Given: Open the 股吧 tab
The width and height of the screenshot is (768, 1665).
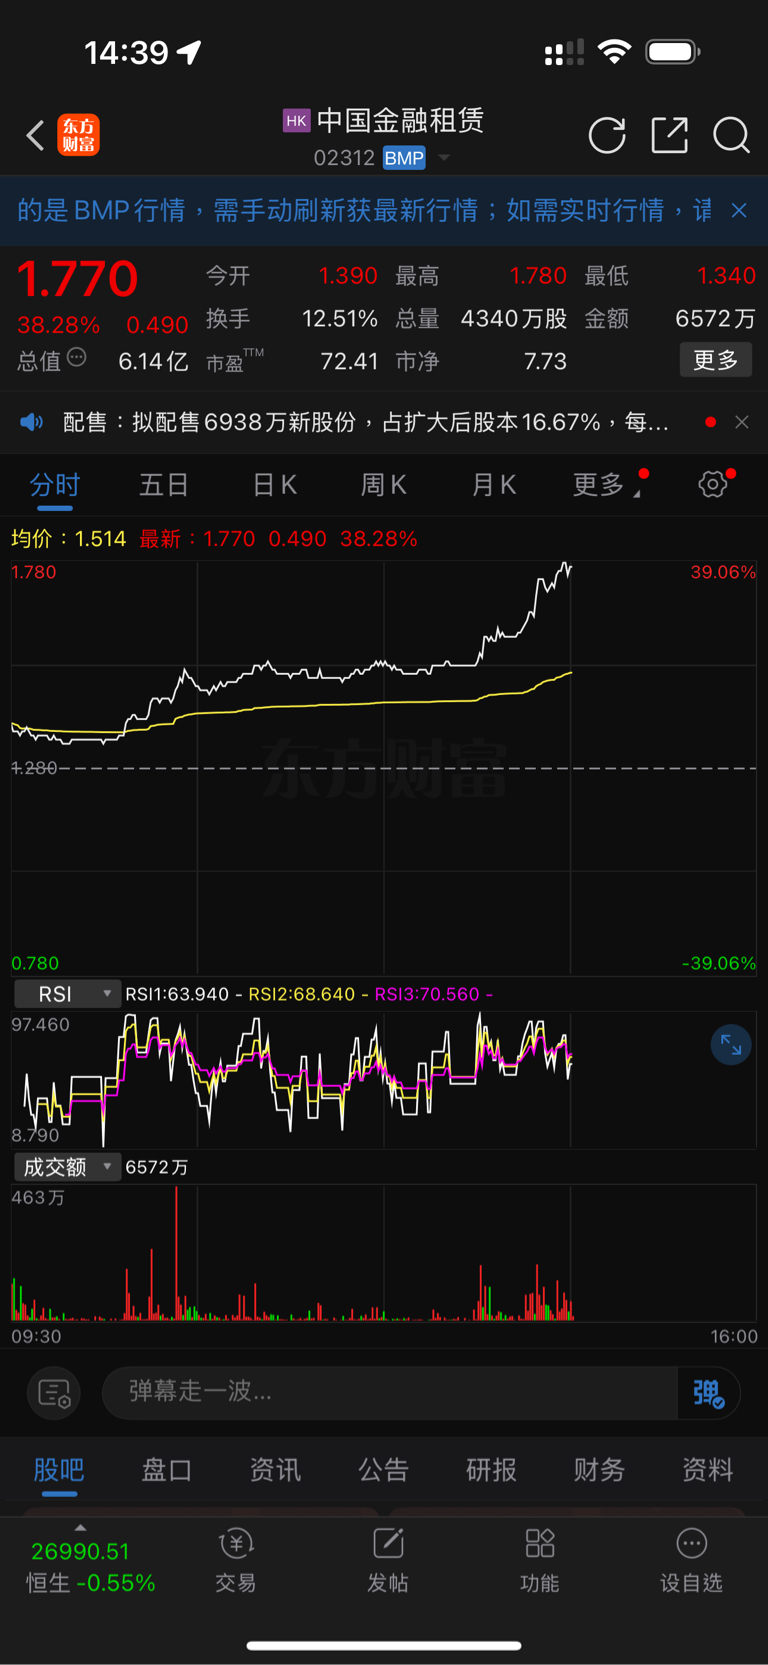Looking at the screenshot, I should point(59,1469).
